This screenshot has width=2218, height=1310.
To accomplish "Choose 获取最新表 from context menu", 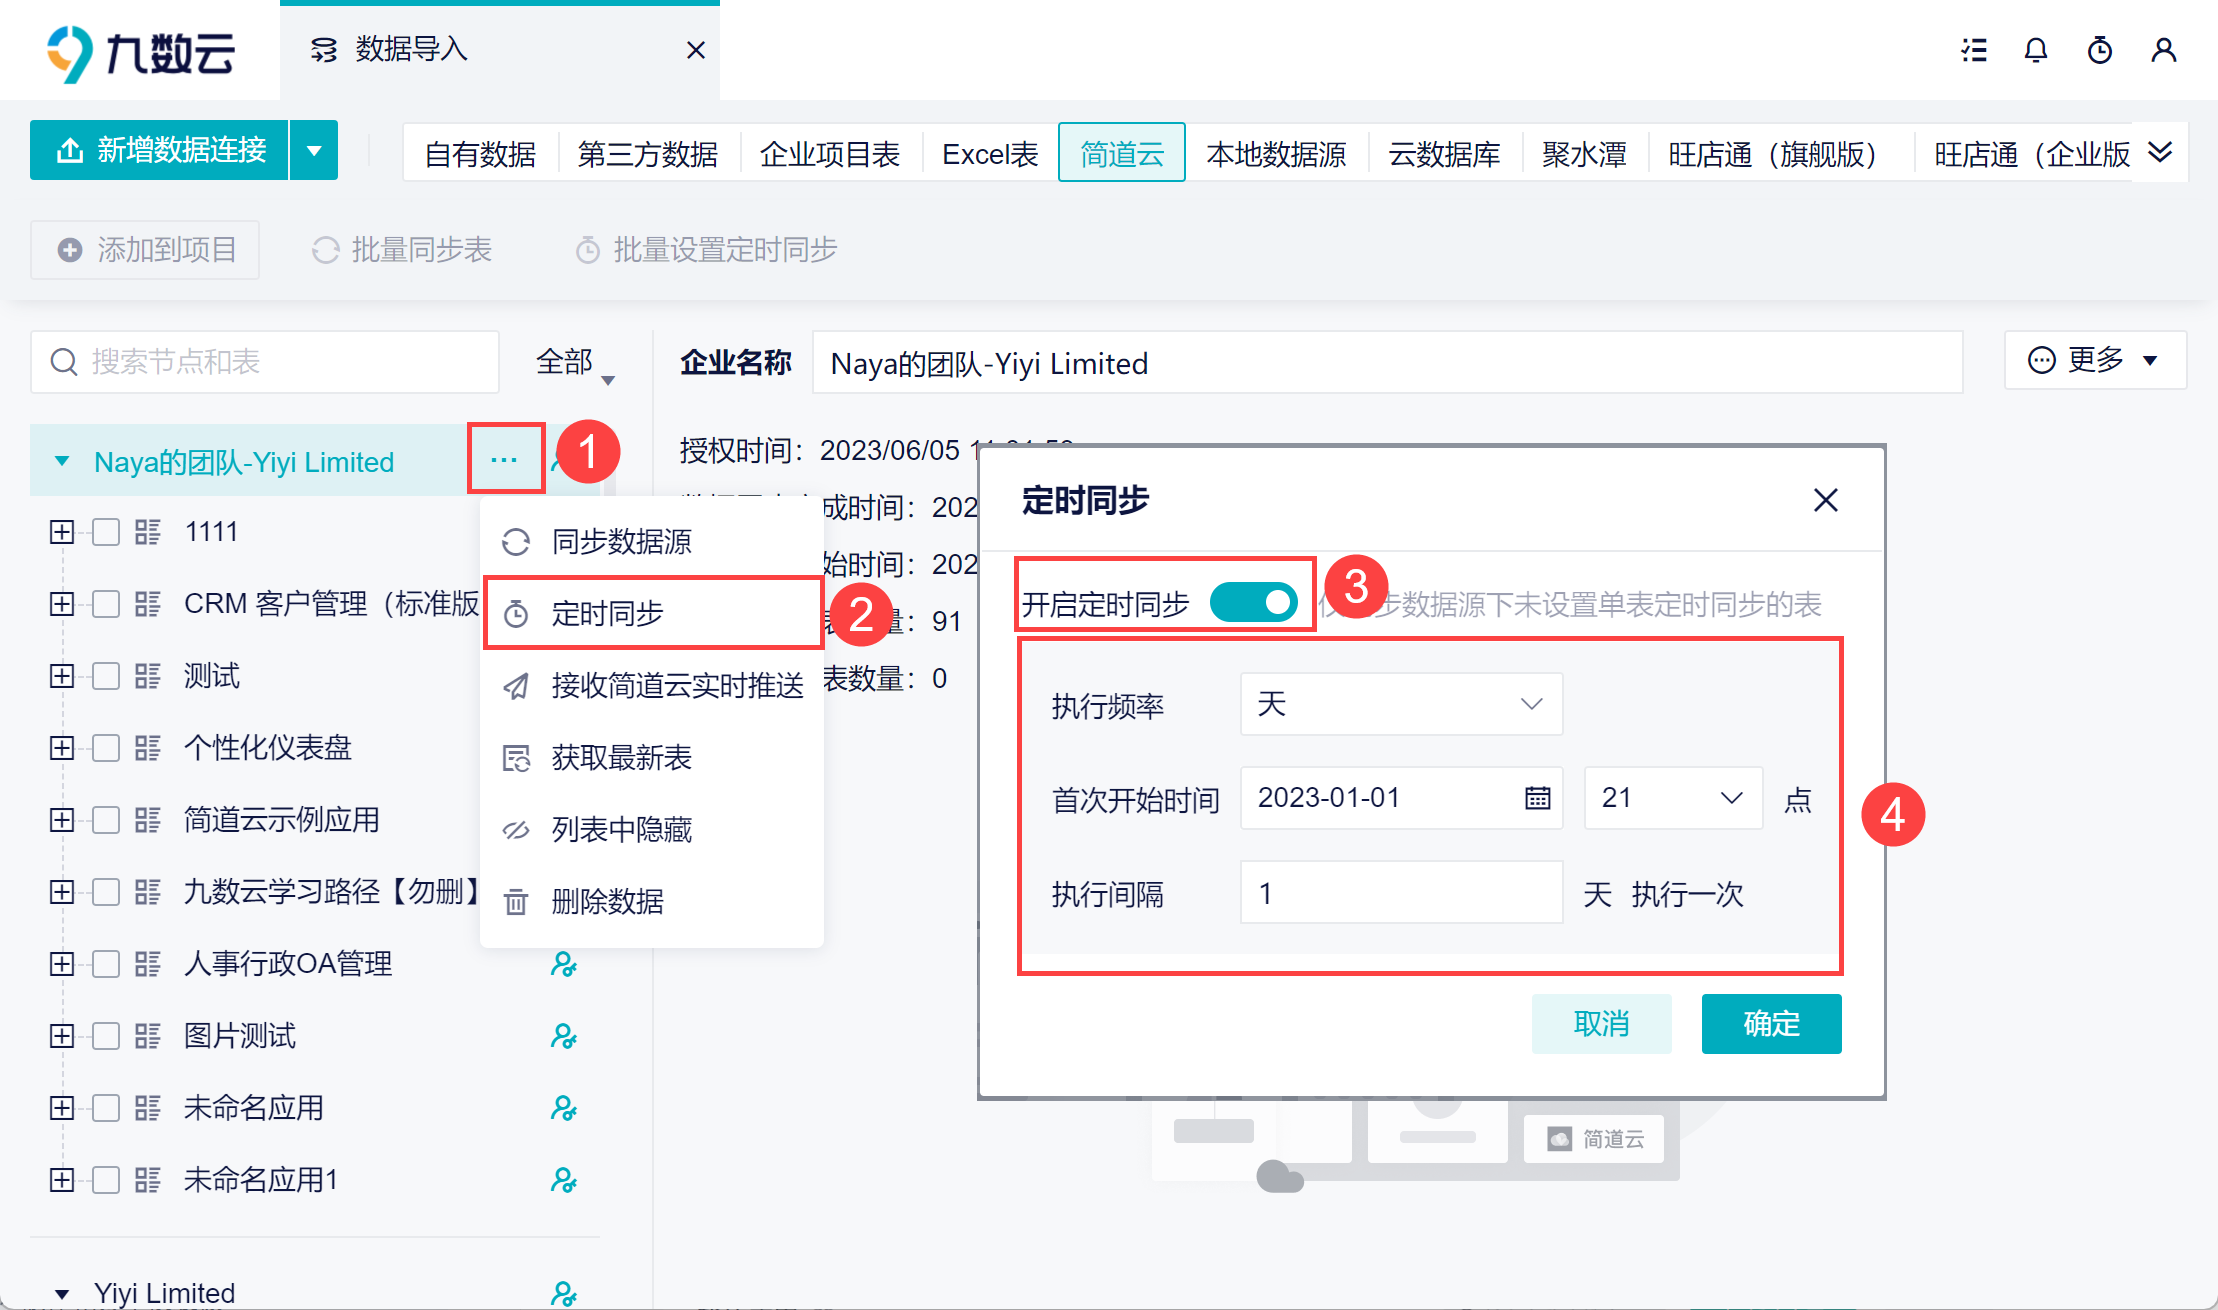I will pyautogui.click(x=621, y=758).
